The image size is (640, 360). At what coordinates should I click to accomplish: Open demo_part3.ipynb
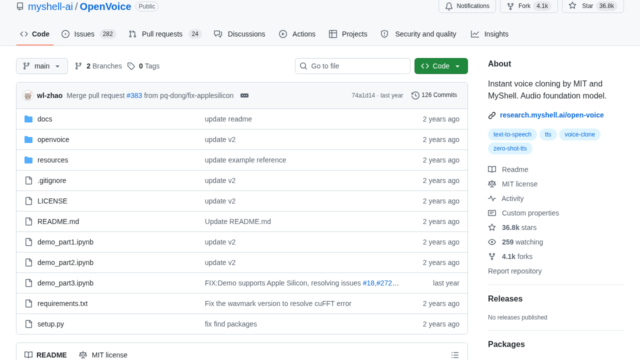(x=65, y=283)
